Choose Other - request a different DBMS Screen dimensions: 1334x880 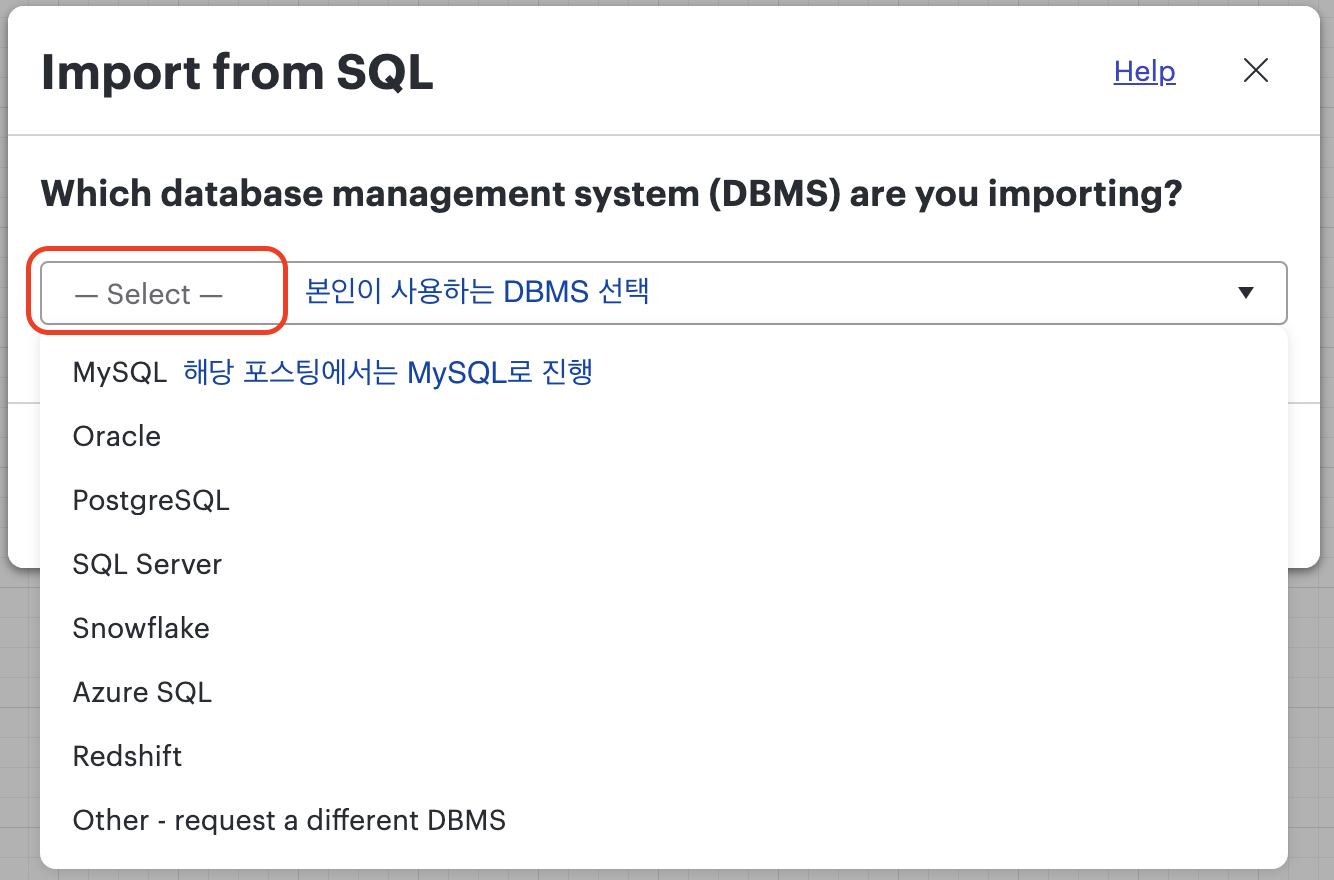coord(663,820)
